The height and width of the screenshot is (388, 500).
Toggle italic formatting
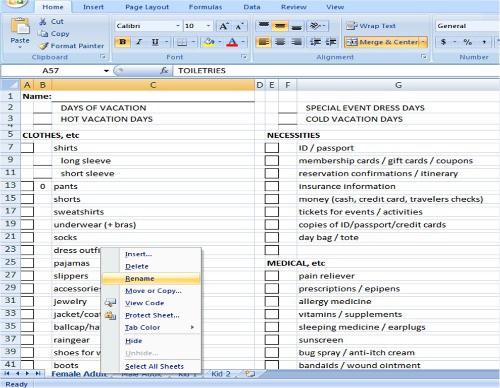point(139,42)
